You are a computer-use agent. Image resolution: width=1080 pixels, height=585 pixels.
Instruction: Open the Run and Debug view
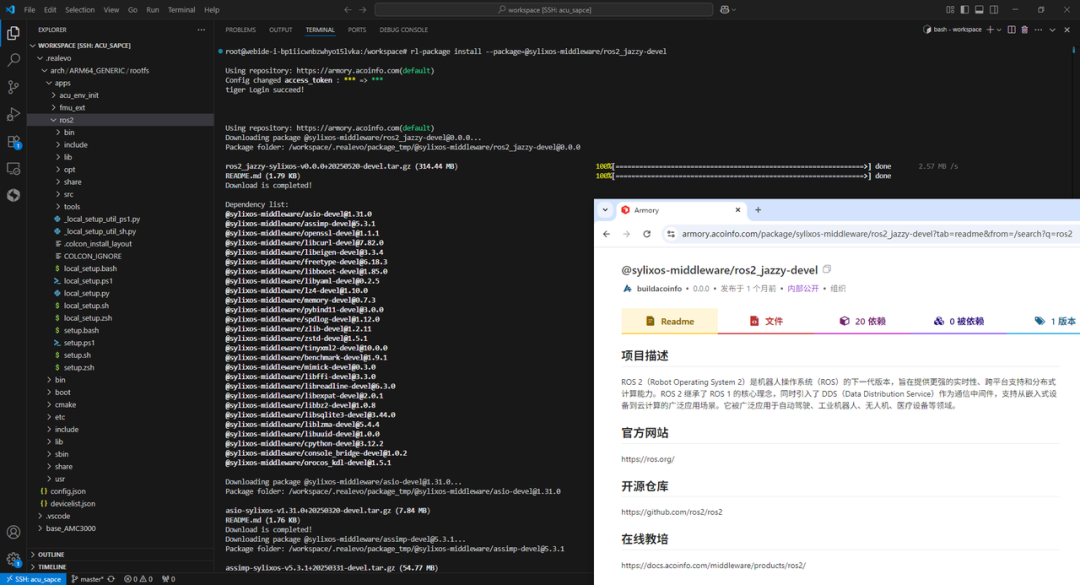tap(13, 114)
